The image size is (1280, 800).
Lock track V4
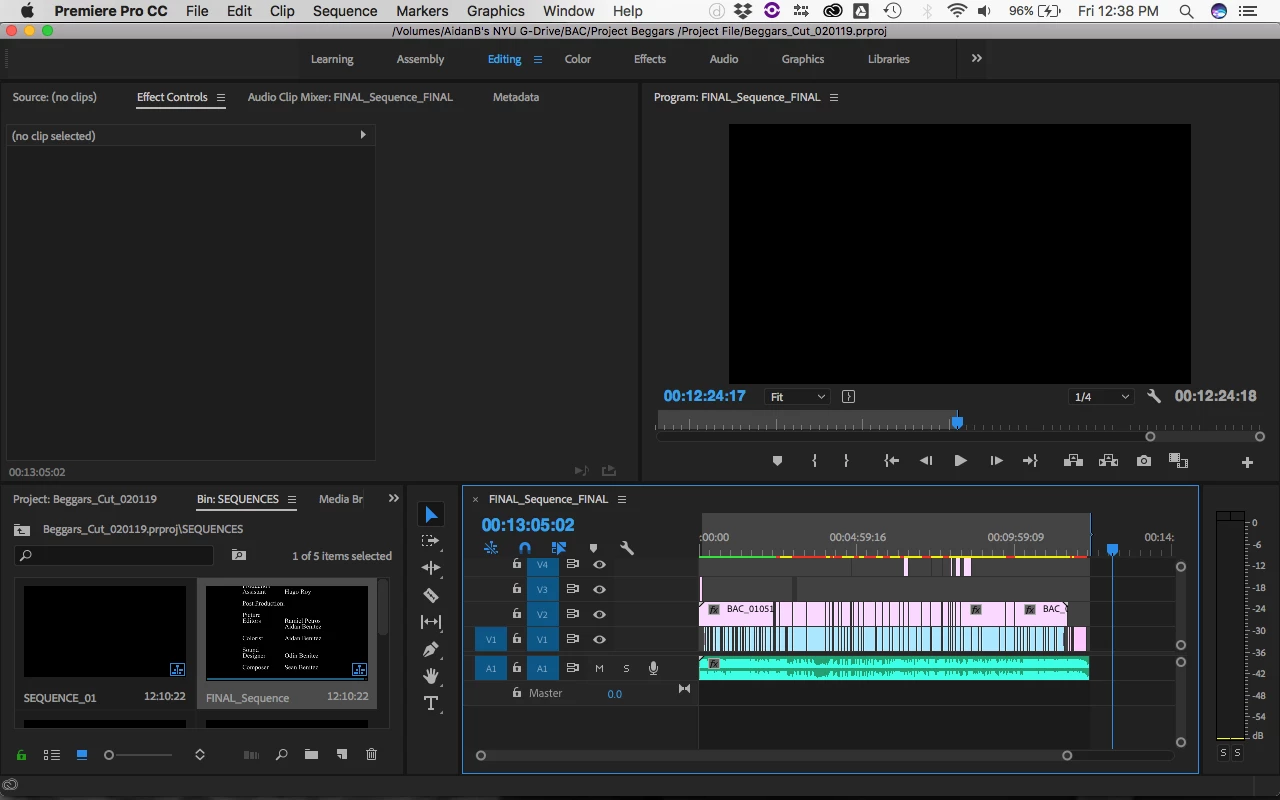click(517, 564)
